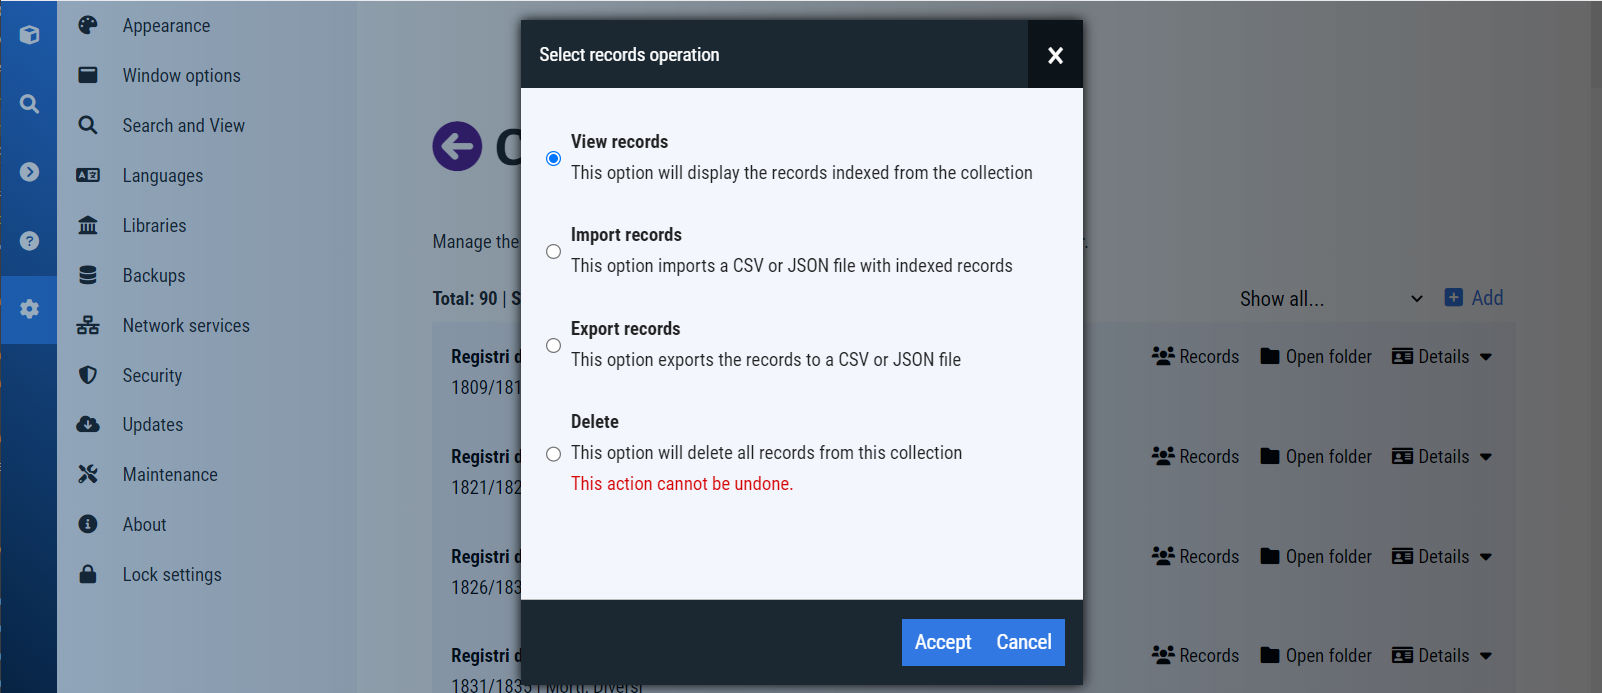Select the Delete radio option
This screenshot has height=693, width=1602.
[x=553, y=454]
